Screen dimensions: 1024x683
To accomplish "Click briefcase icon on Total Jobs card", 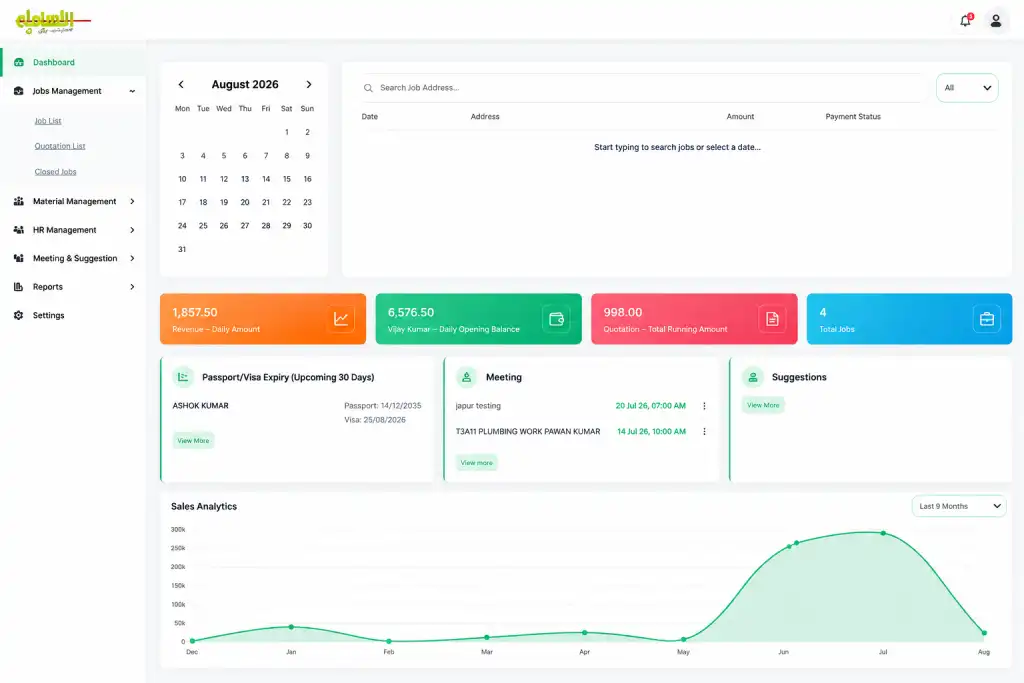I will [987, 319].
